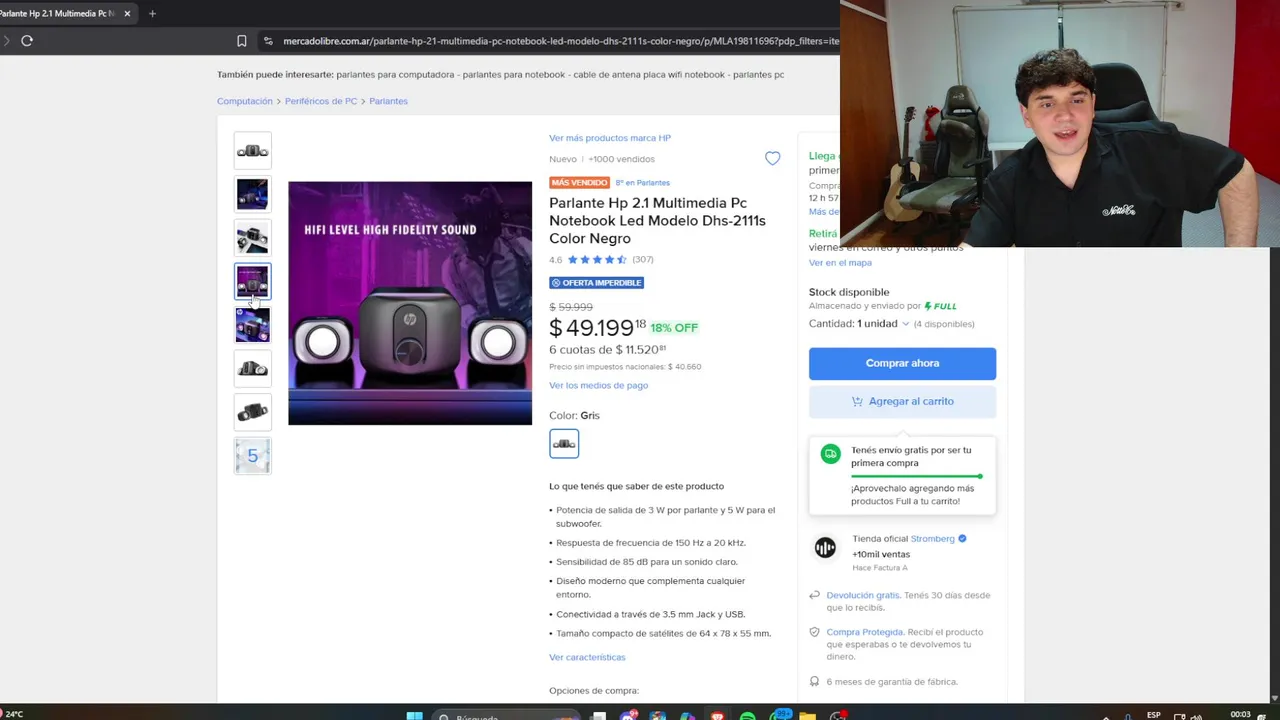Click the main HIFI Level product image
1280x720 pixels.
click(410, 303)
